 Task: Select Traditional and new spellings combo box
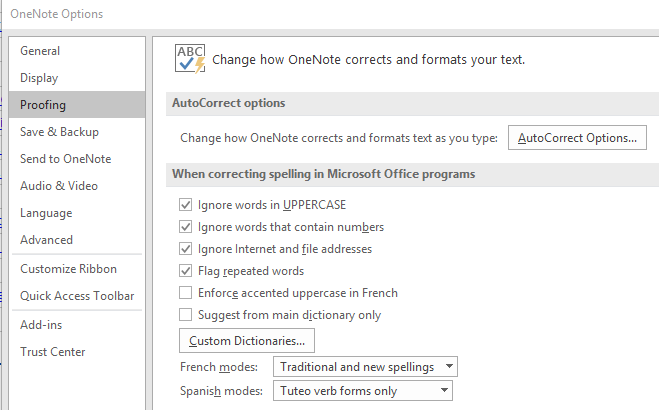(365, 367)
